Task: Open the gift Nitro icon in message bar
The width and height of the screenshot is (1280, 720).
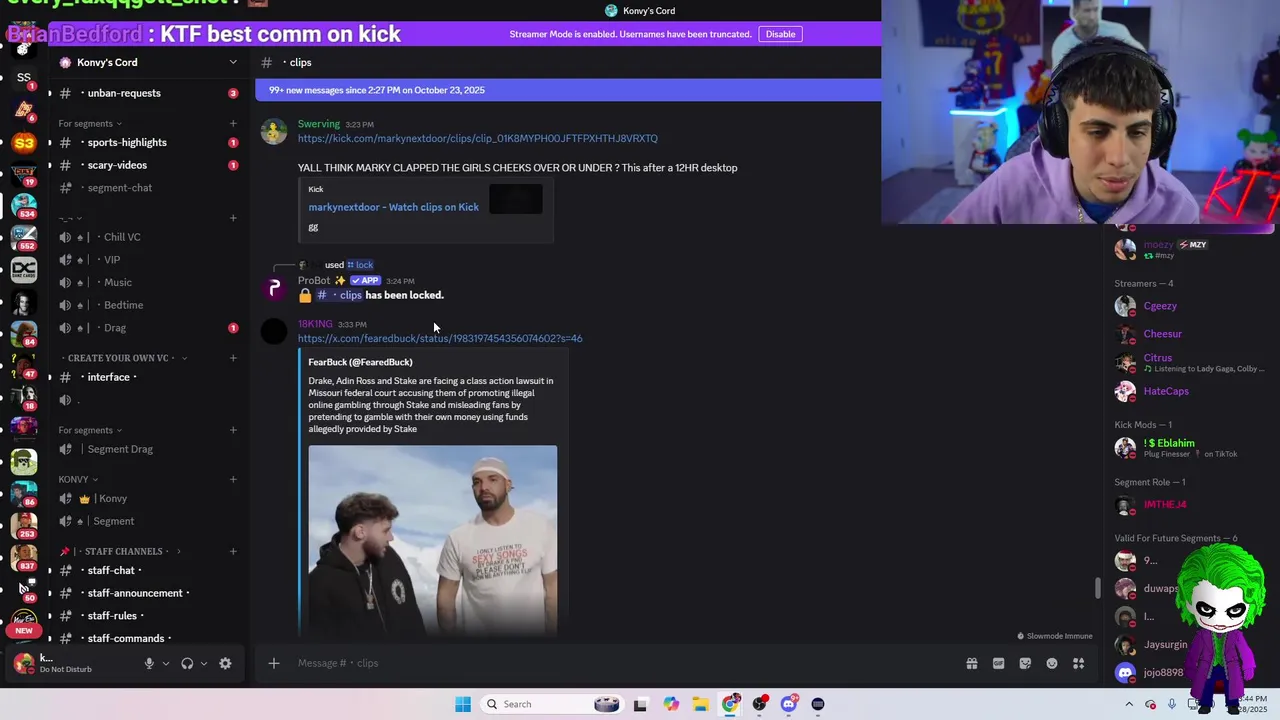Action: 971,663
